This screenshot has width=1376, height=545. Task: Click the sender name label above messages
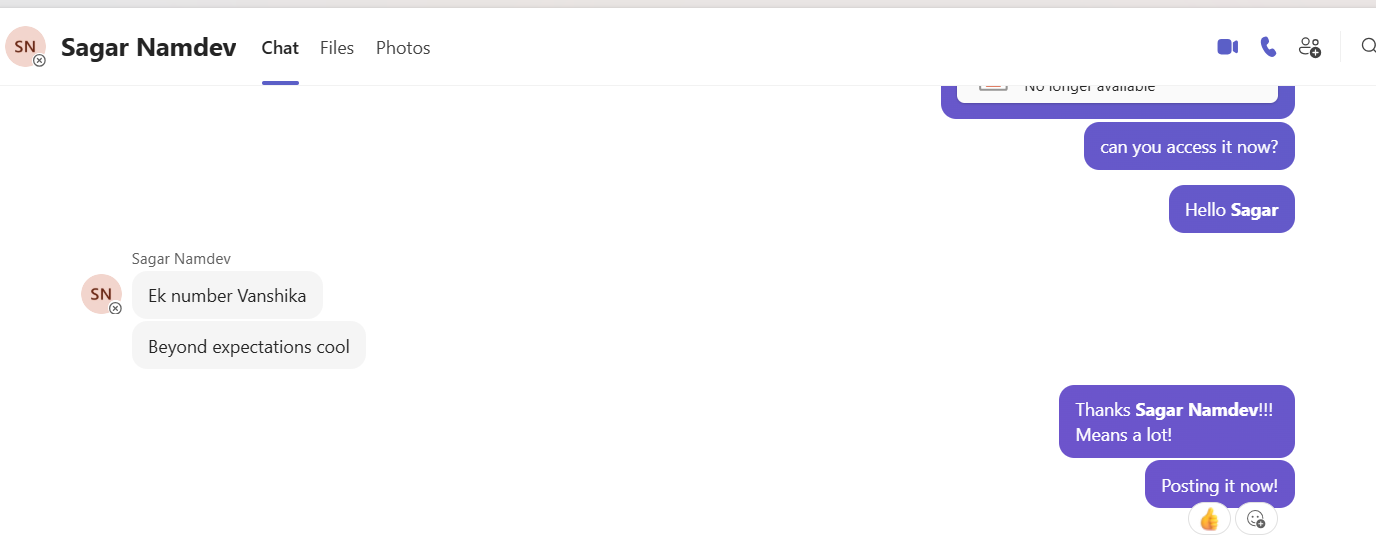[x=181, y=259]
